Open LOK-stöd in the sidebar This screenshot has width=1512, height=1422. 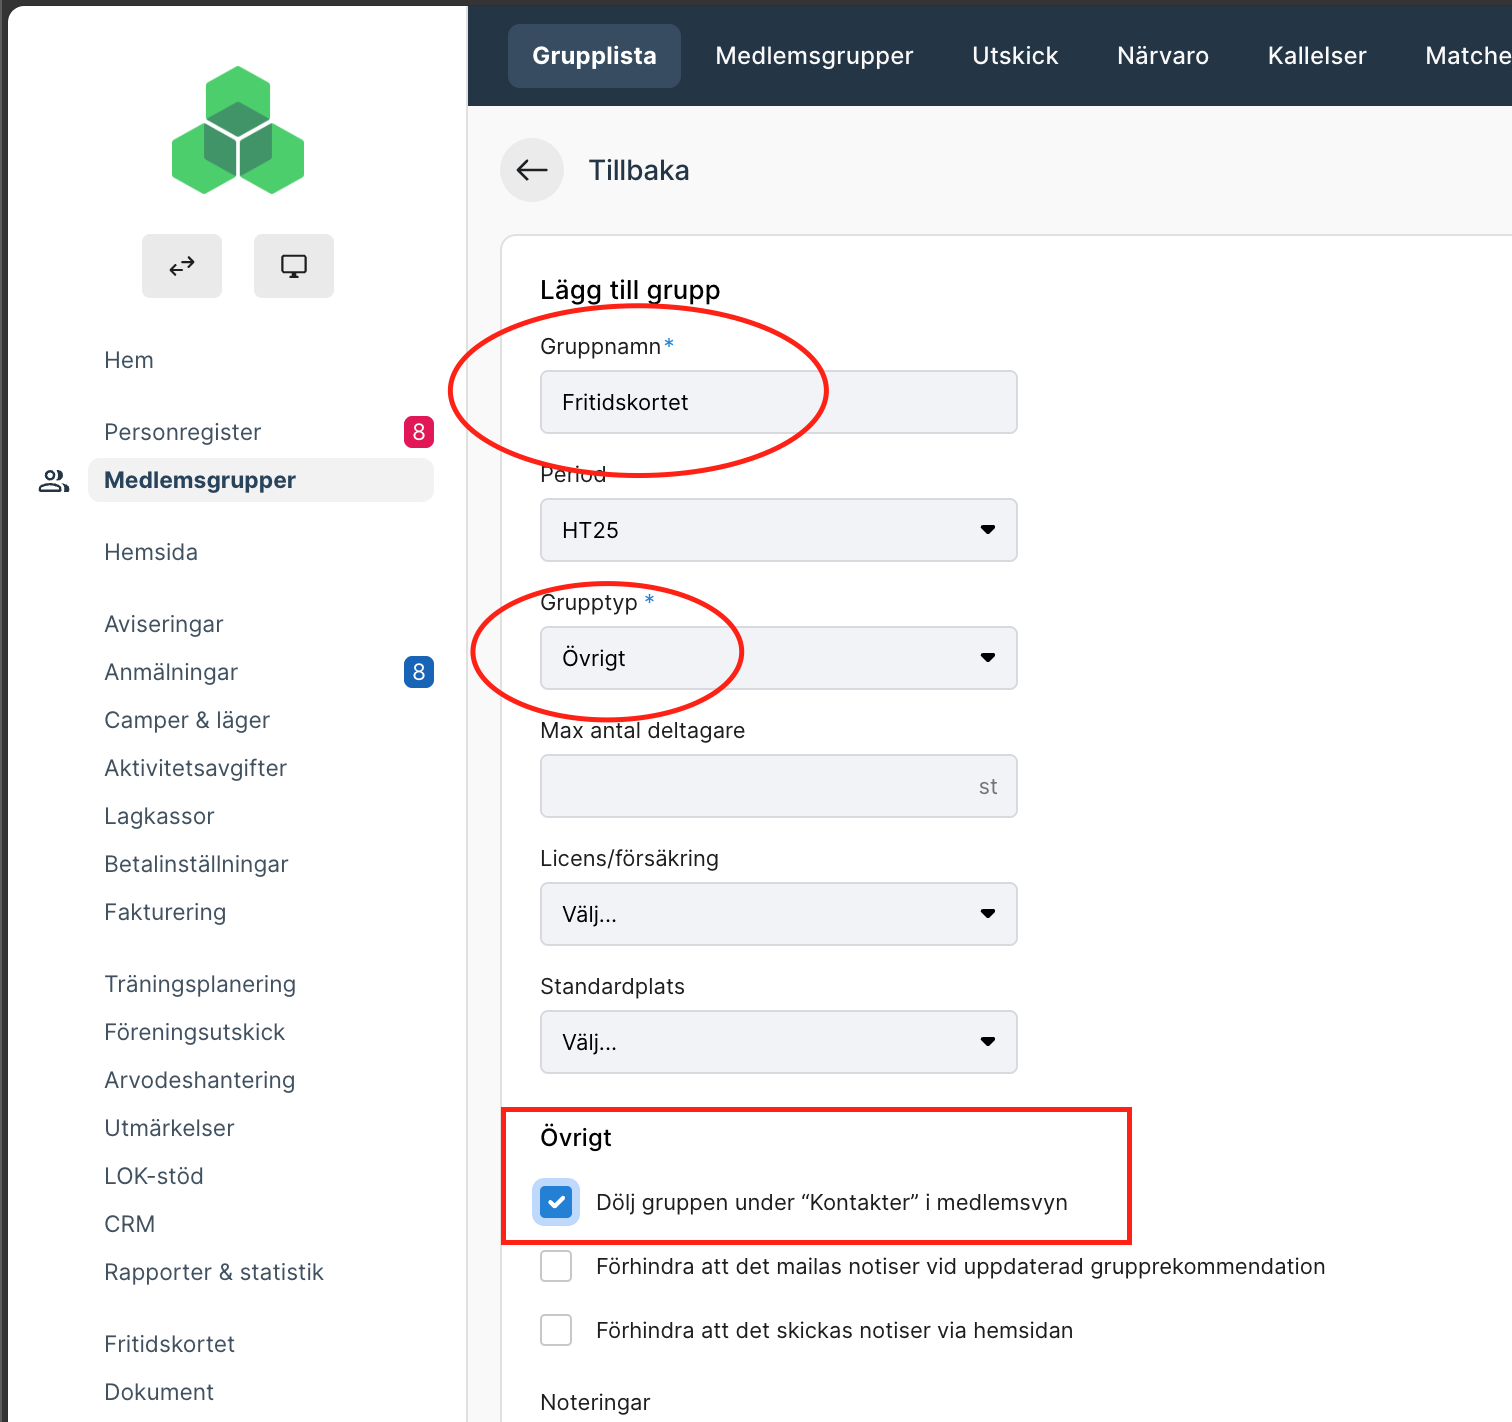(154, 1176)
